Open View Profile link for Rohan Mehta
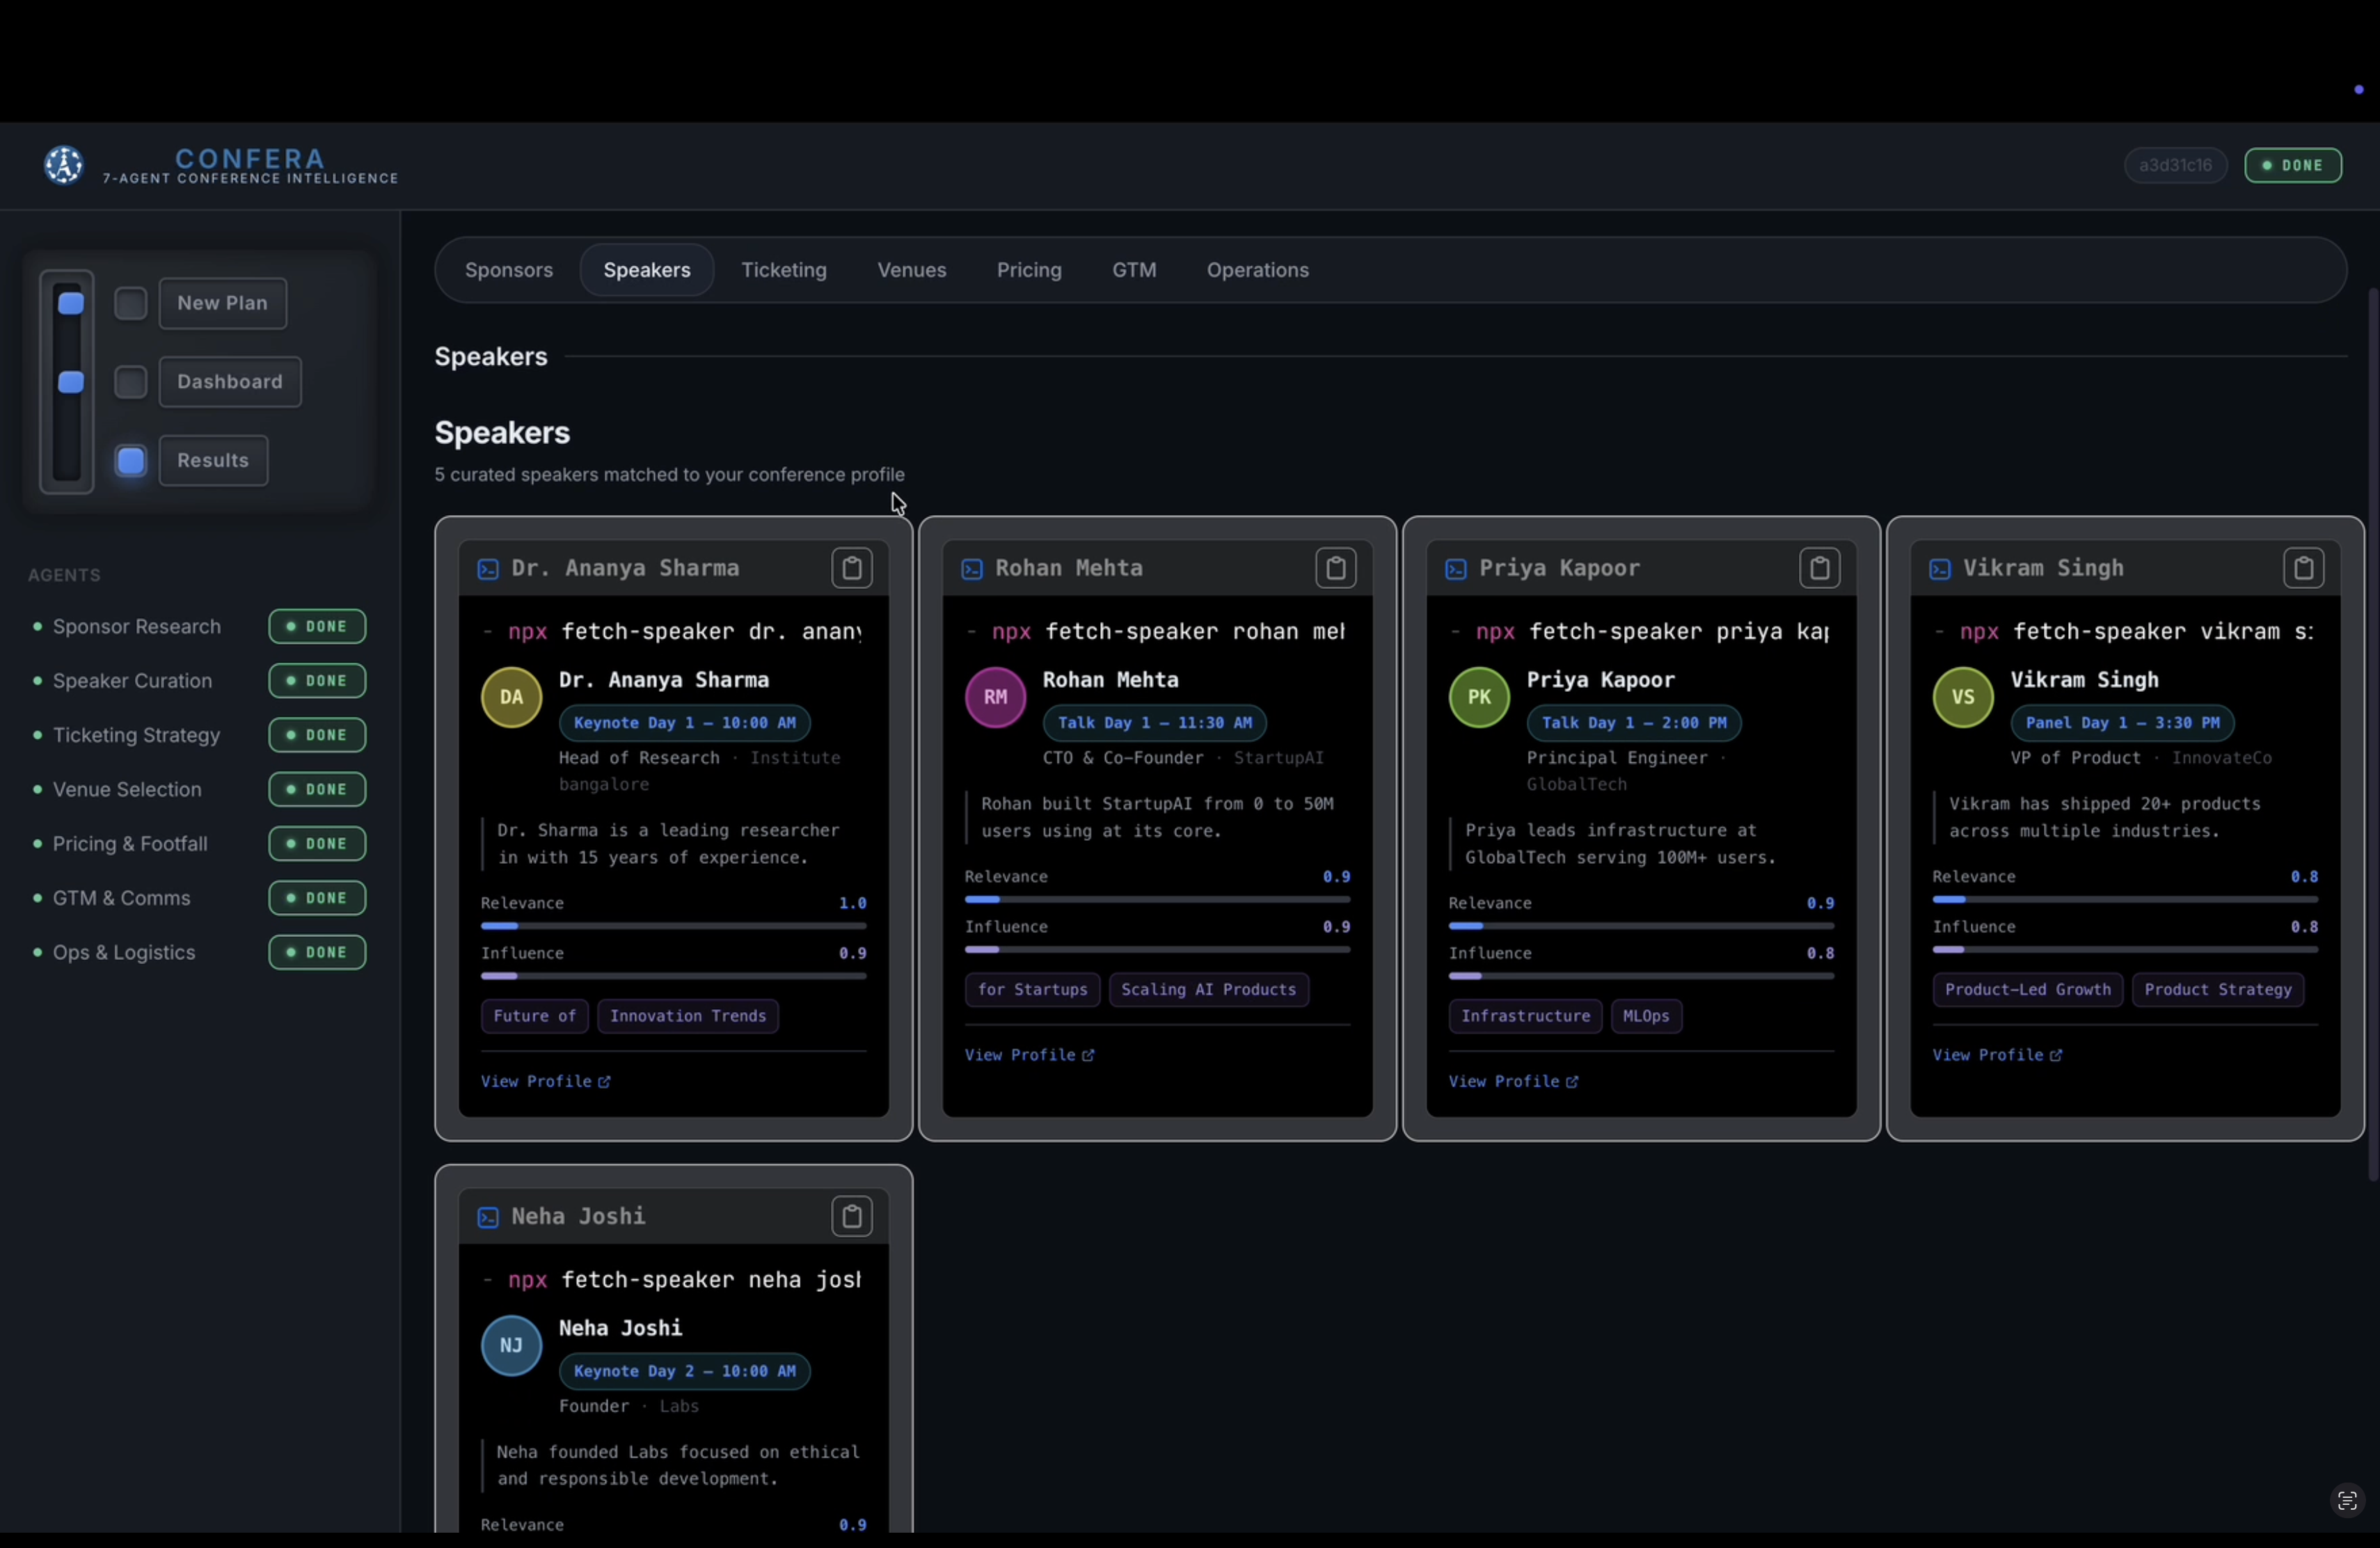Viewport: 2380px width, 1548px height. (1029, 1055)
